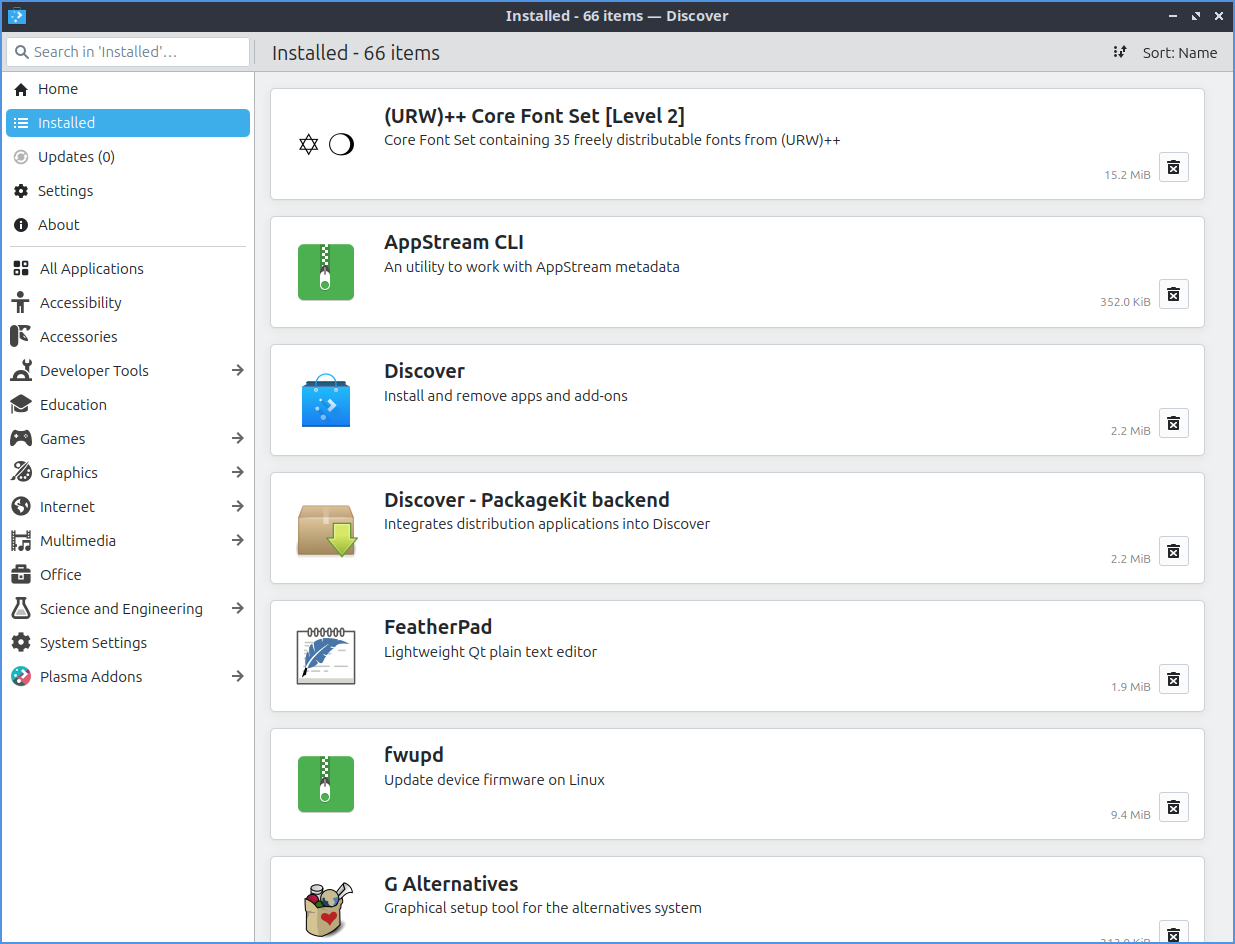Click the FeatherPad feather notepad icon
This screenshot has width=1235, height=944.
point(326,656)
